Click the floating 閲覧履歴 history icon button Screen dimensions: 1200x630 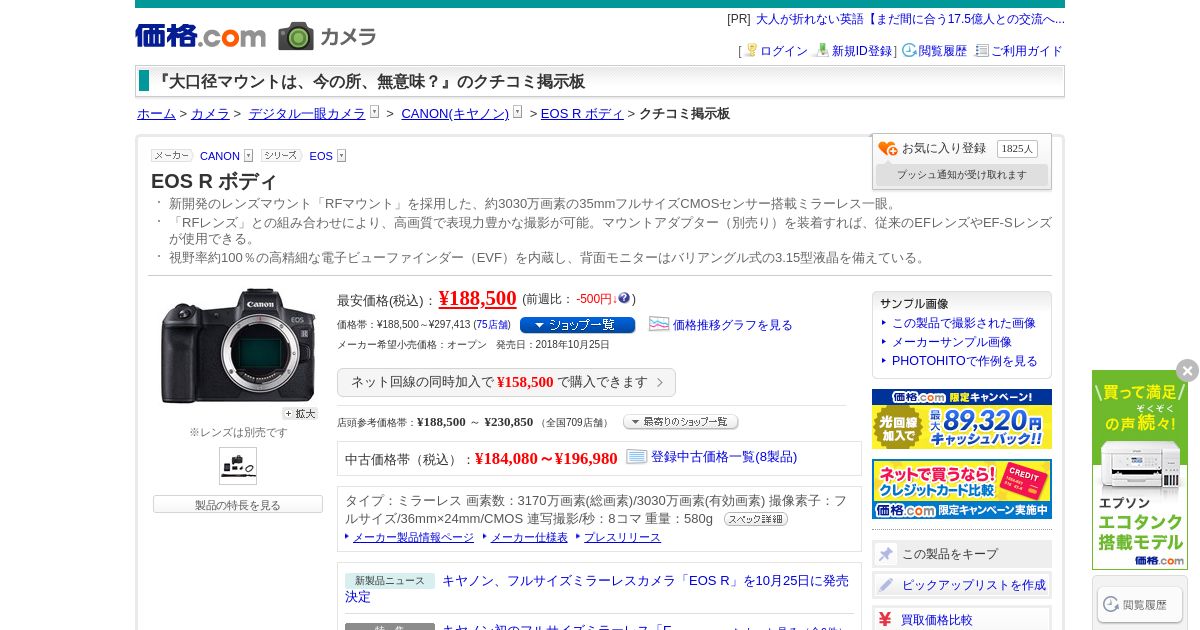pos(1140,604)
